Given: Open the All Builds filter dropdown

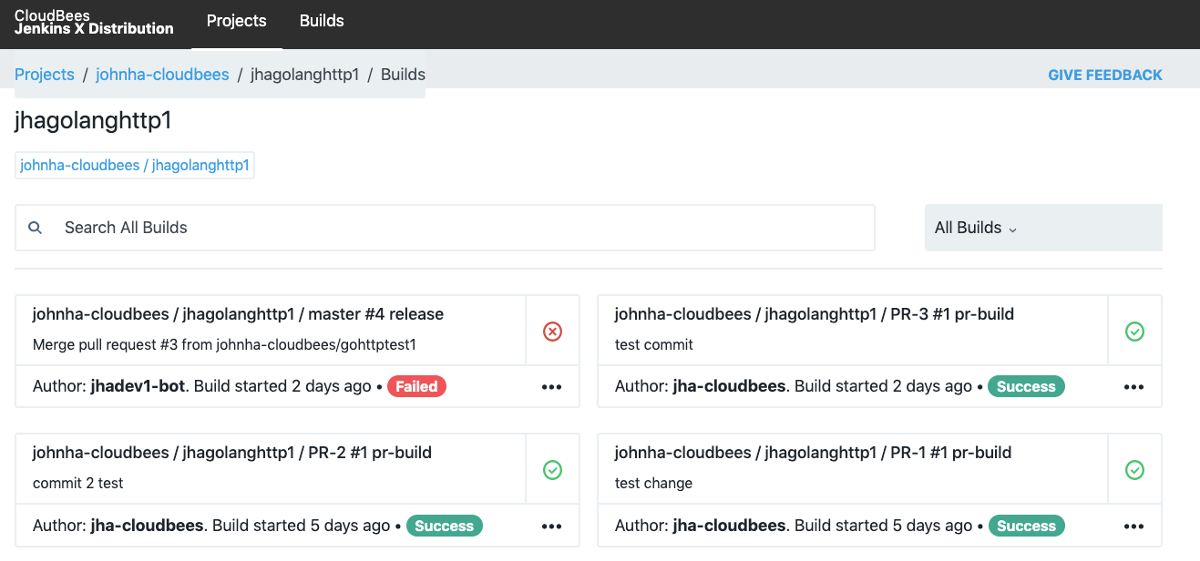Looking at the screenshot, I should tap(1043, 228).
